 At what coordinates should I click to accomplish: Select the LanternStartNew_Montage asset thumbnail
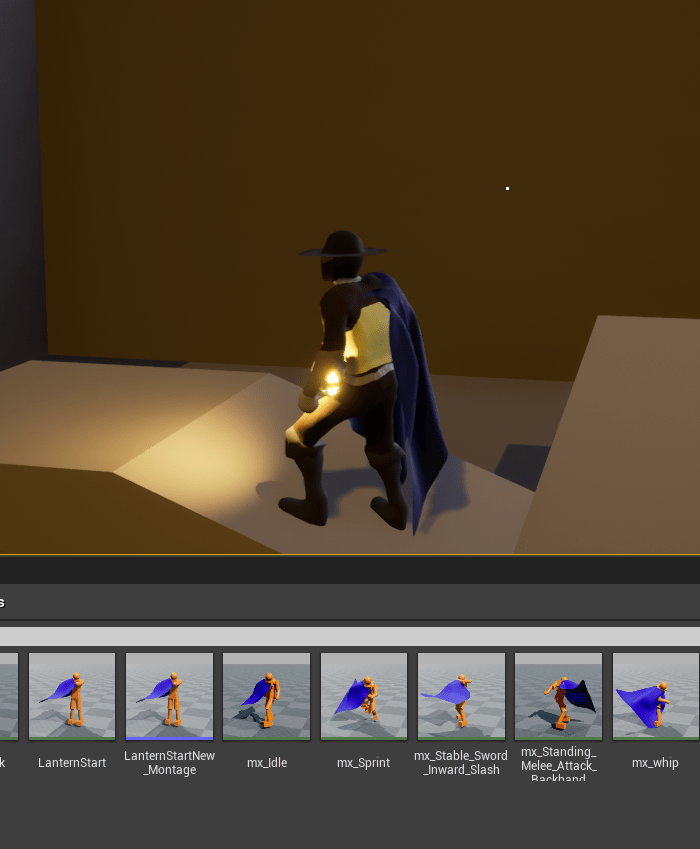[169, 696]
